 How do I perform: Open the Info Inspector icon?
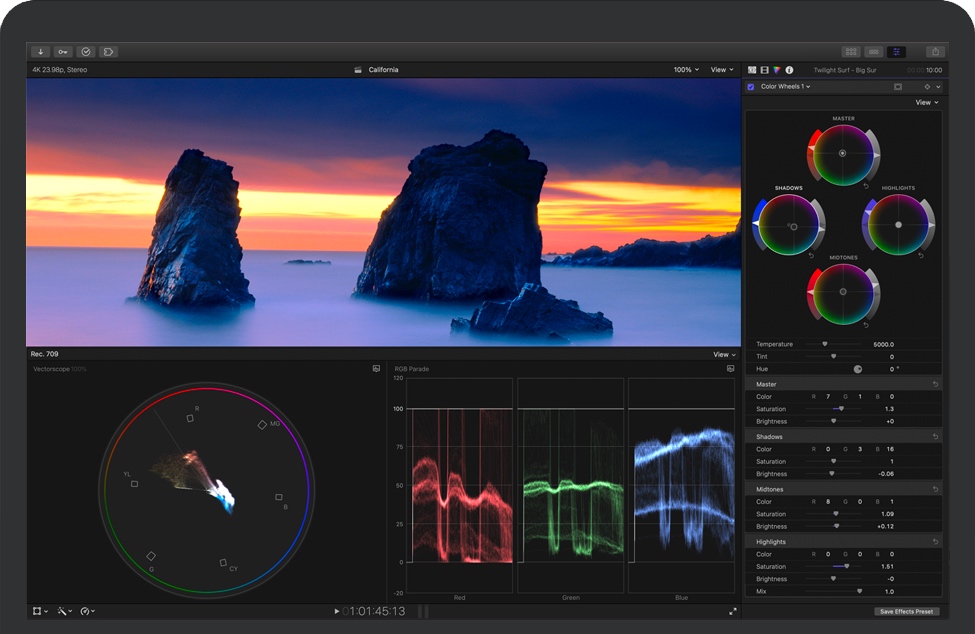[x=789, y=70]
